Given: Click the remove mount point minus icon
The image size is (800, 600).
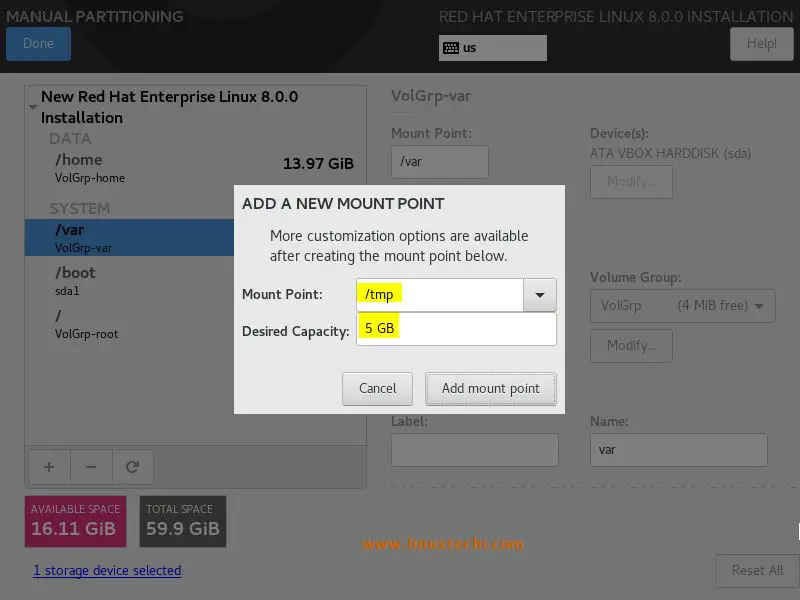Looking at the screenshot, I should coord(91,467).
